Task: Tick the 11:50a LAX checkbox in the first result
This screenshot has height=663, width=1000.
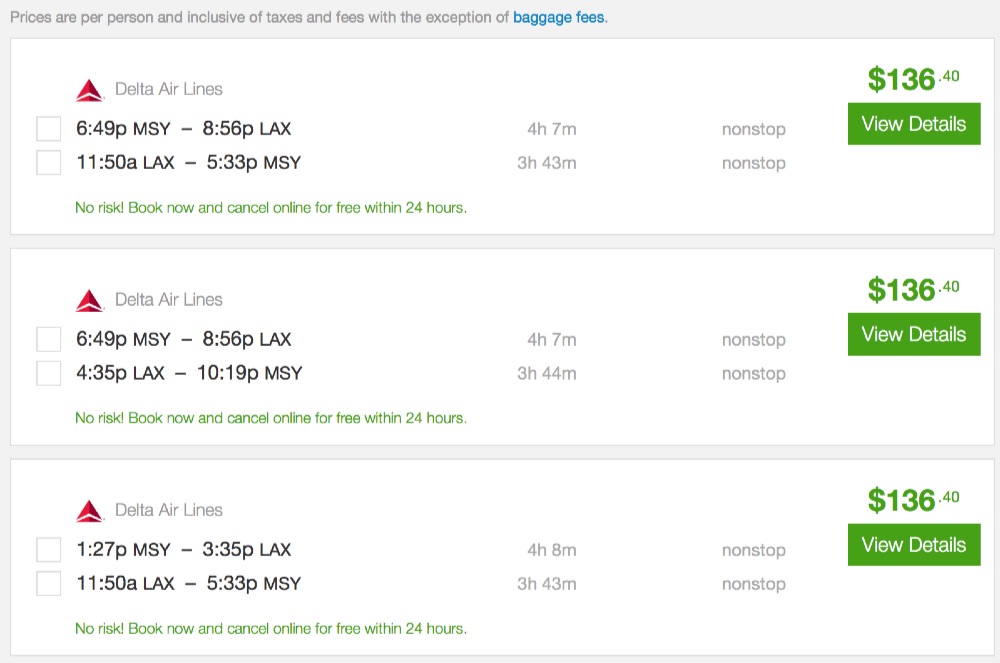Action: tap(49, 163)
